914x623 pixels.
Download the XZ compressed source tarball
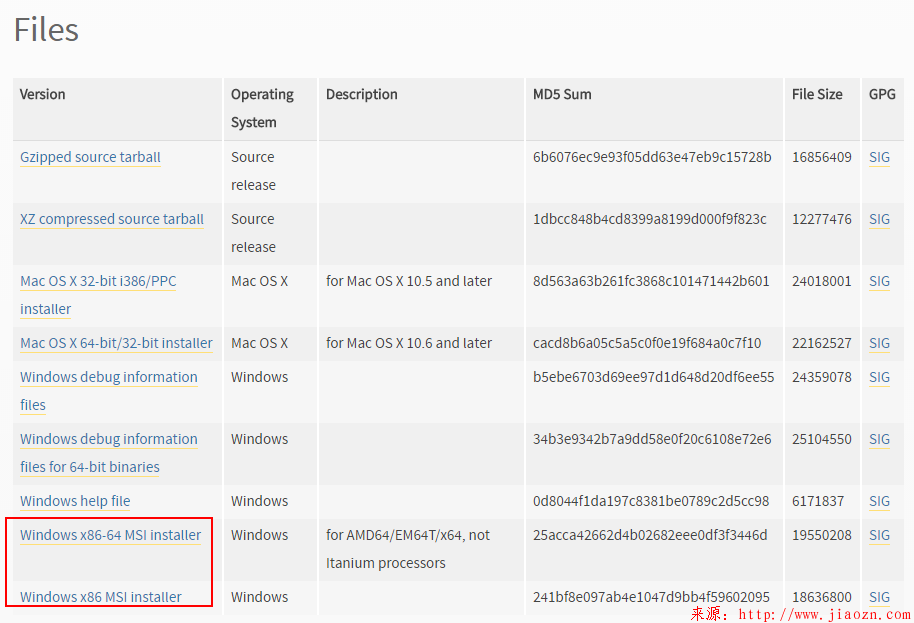[112, 219]
